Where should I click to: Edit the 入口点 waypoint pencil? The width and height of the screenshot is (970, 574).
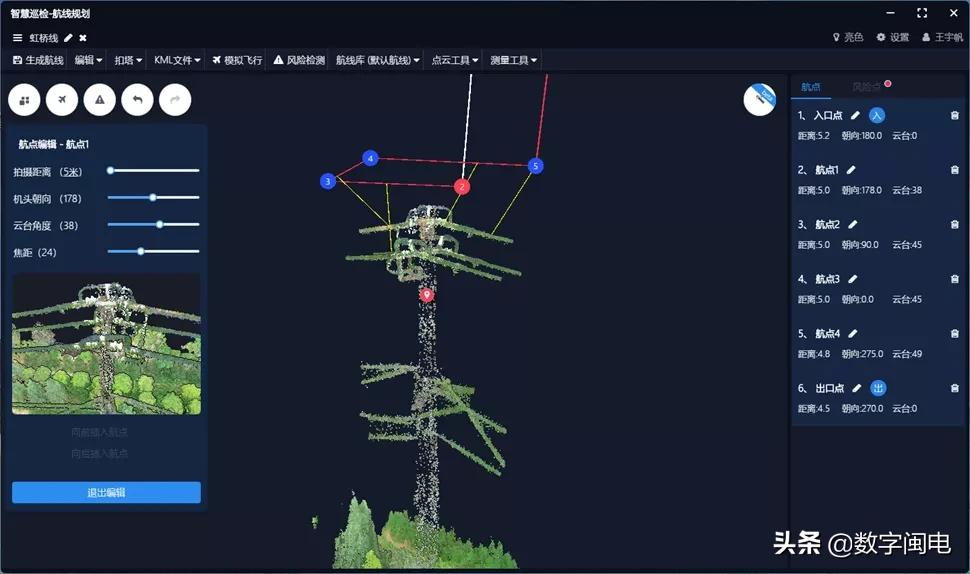(x=856, y=115)
